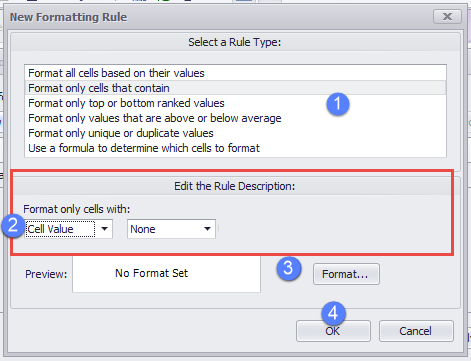Click the 'Select a Rule Type' header
The image size is (471, 361).
click(235, 42)
